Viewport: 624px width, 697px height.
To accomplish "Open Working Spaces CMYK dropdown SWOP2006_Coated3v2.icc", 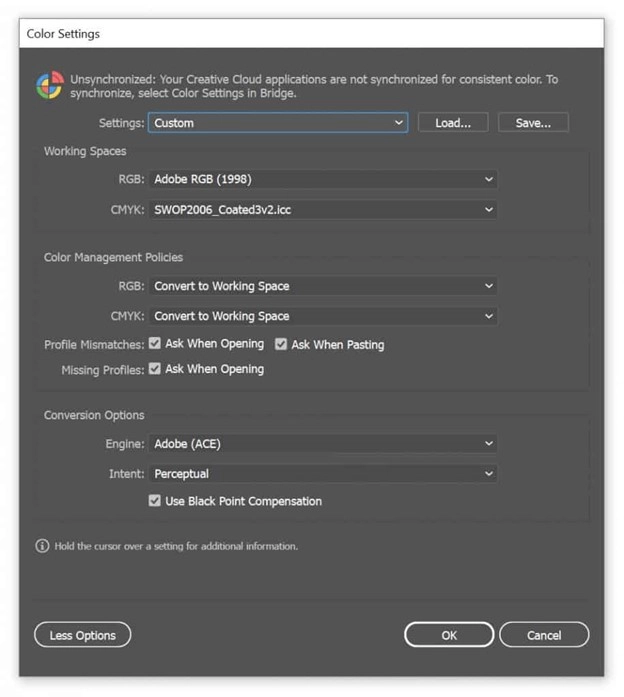I will pyautogui.click(x=323, y=210).
